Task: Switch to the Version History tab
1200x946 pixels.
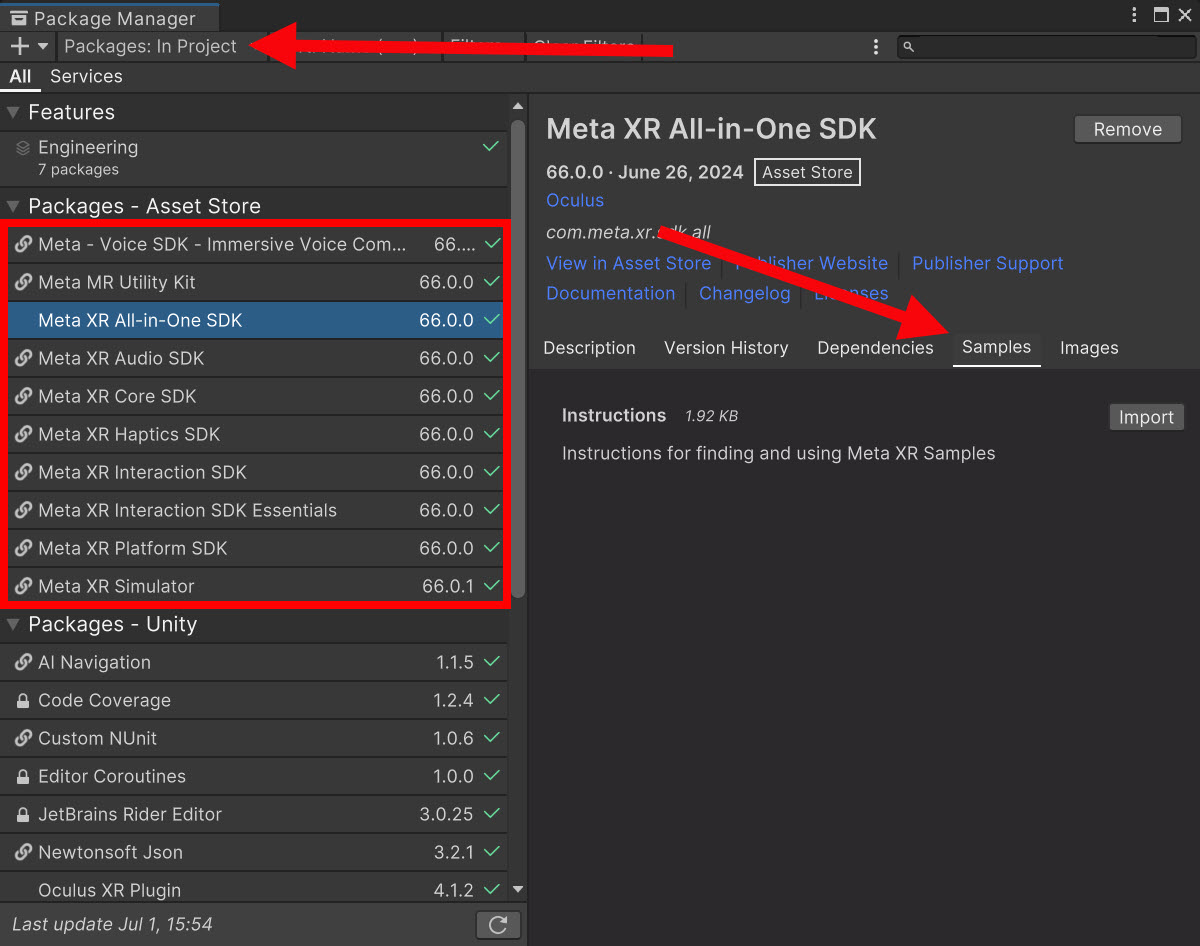Action: click(x=726, y=348)
